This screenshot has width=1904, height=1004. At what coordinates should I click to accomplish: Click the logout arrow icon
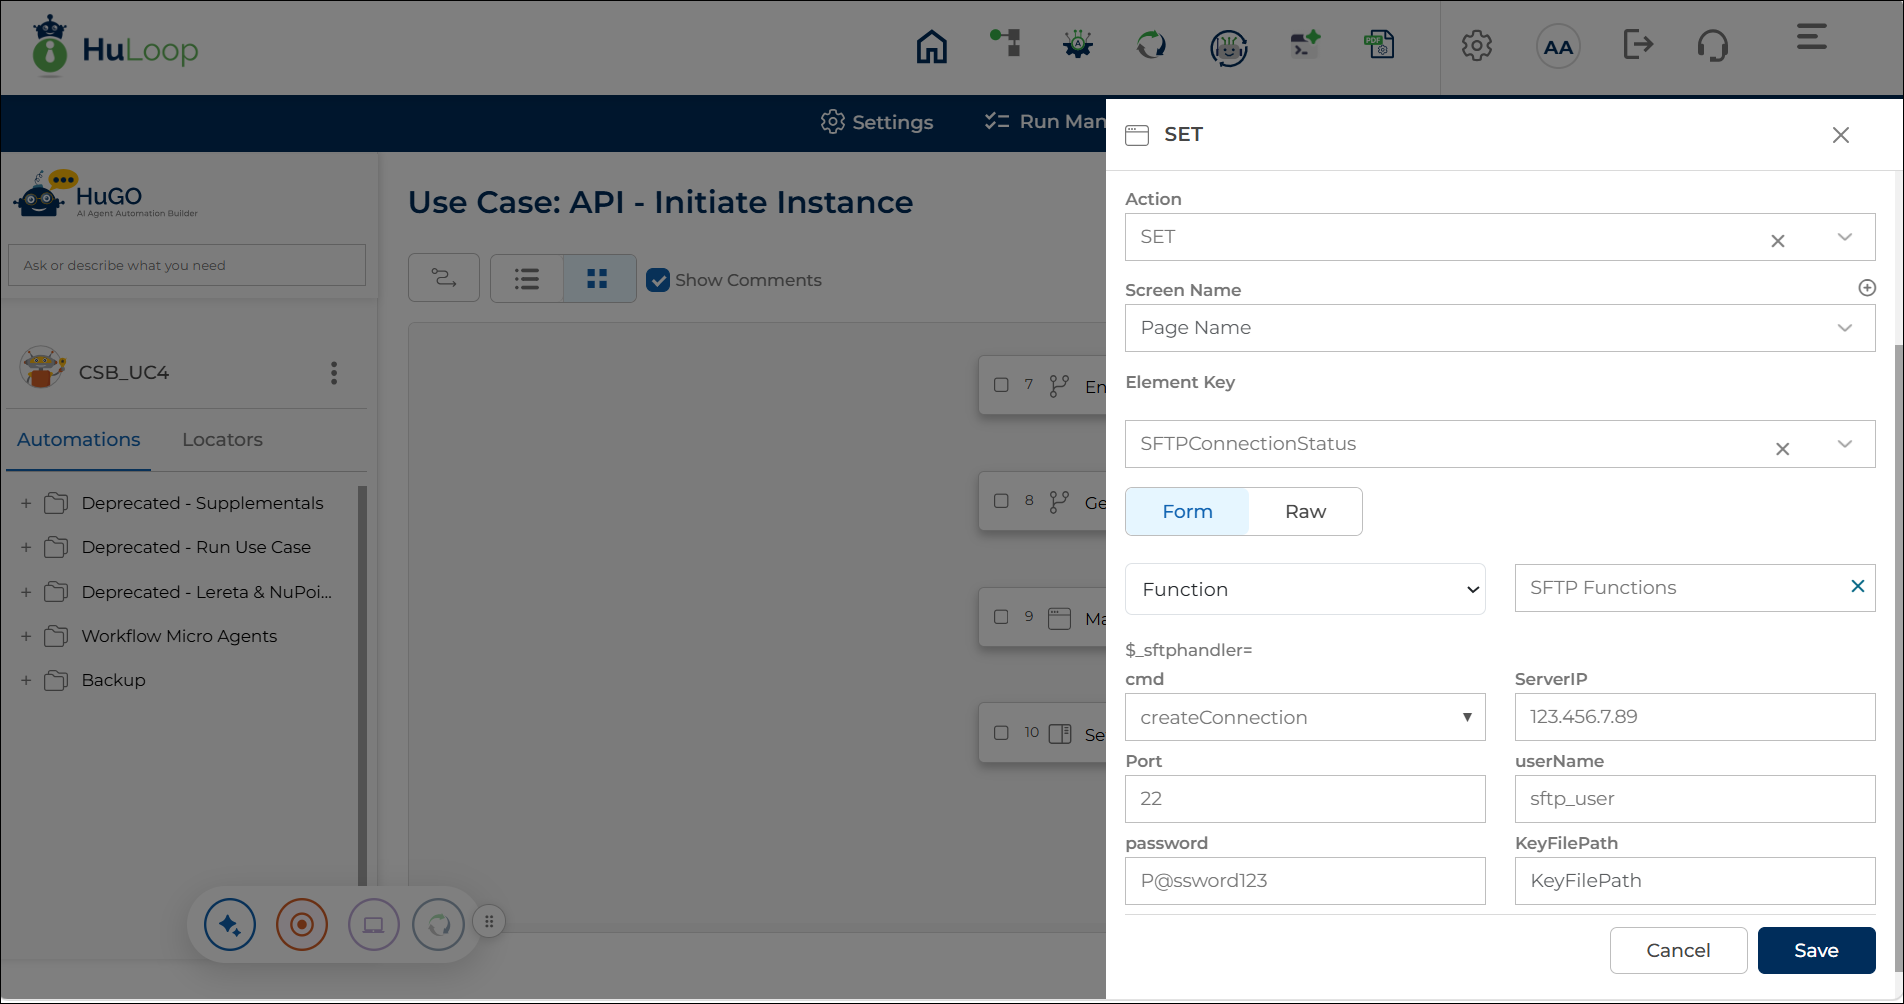(1638, 44)
